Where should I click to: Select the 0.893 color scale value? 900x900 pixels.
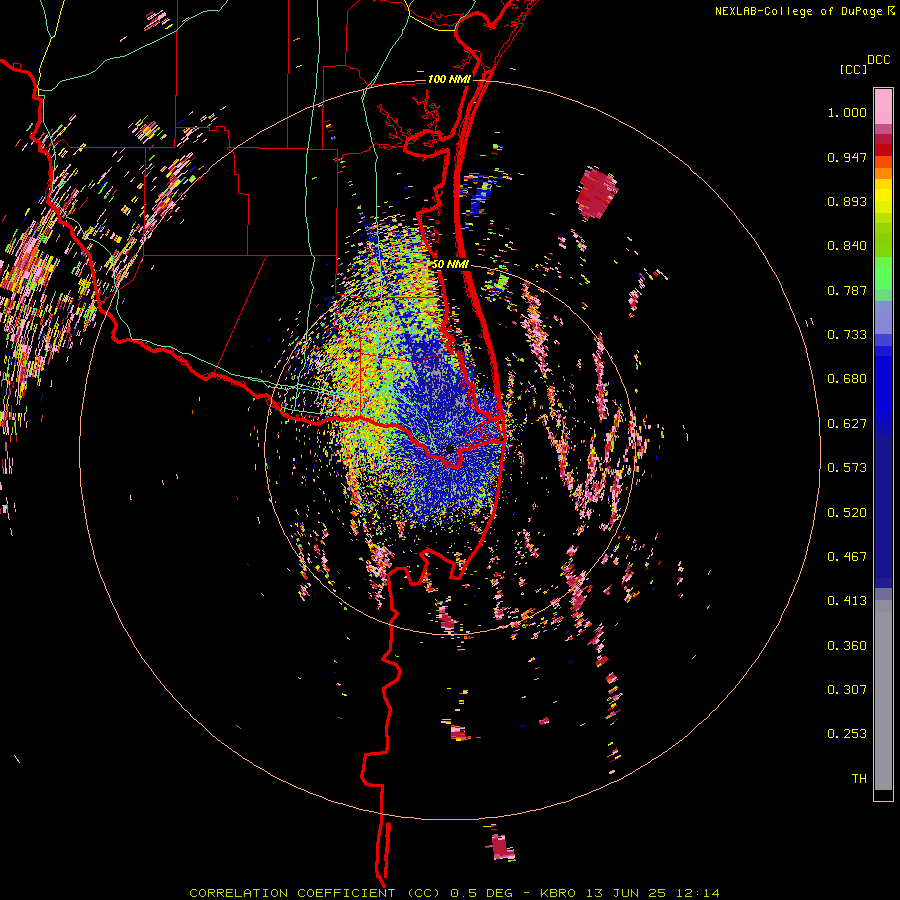(x=847, y=201)
